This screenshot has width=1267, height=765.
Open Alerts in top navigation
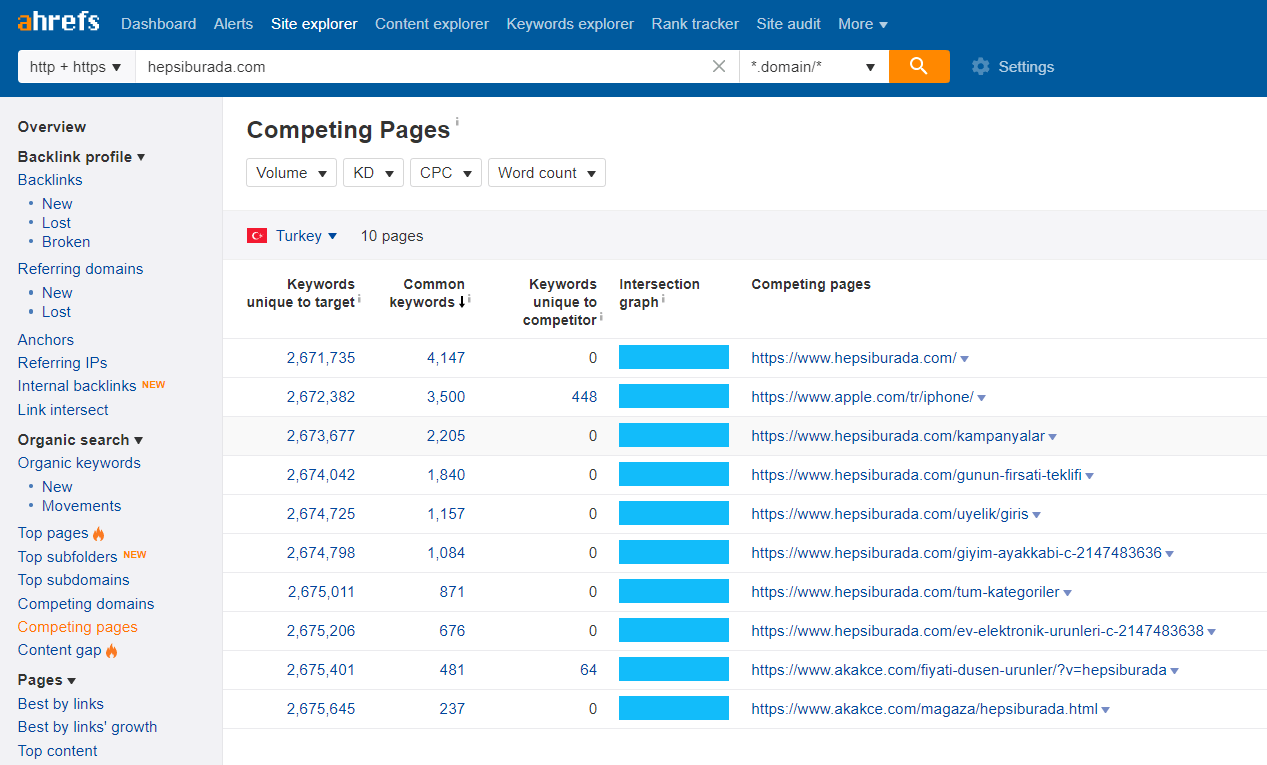pos(233,24)
